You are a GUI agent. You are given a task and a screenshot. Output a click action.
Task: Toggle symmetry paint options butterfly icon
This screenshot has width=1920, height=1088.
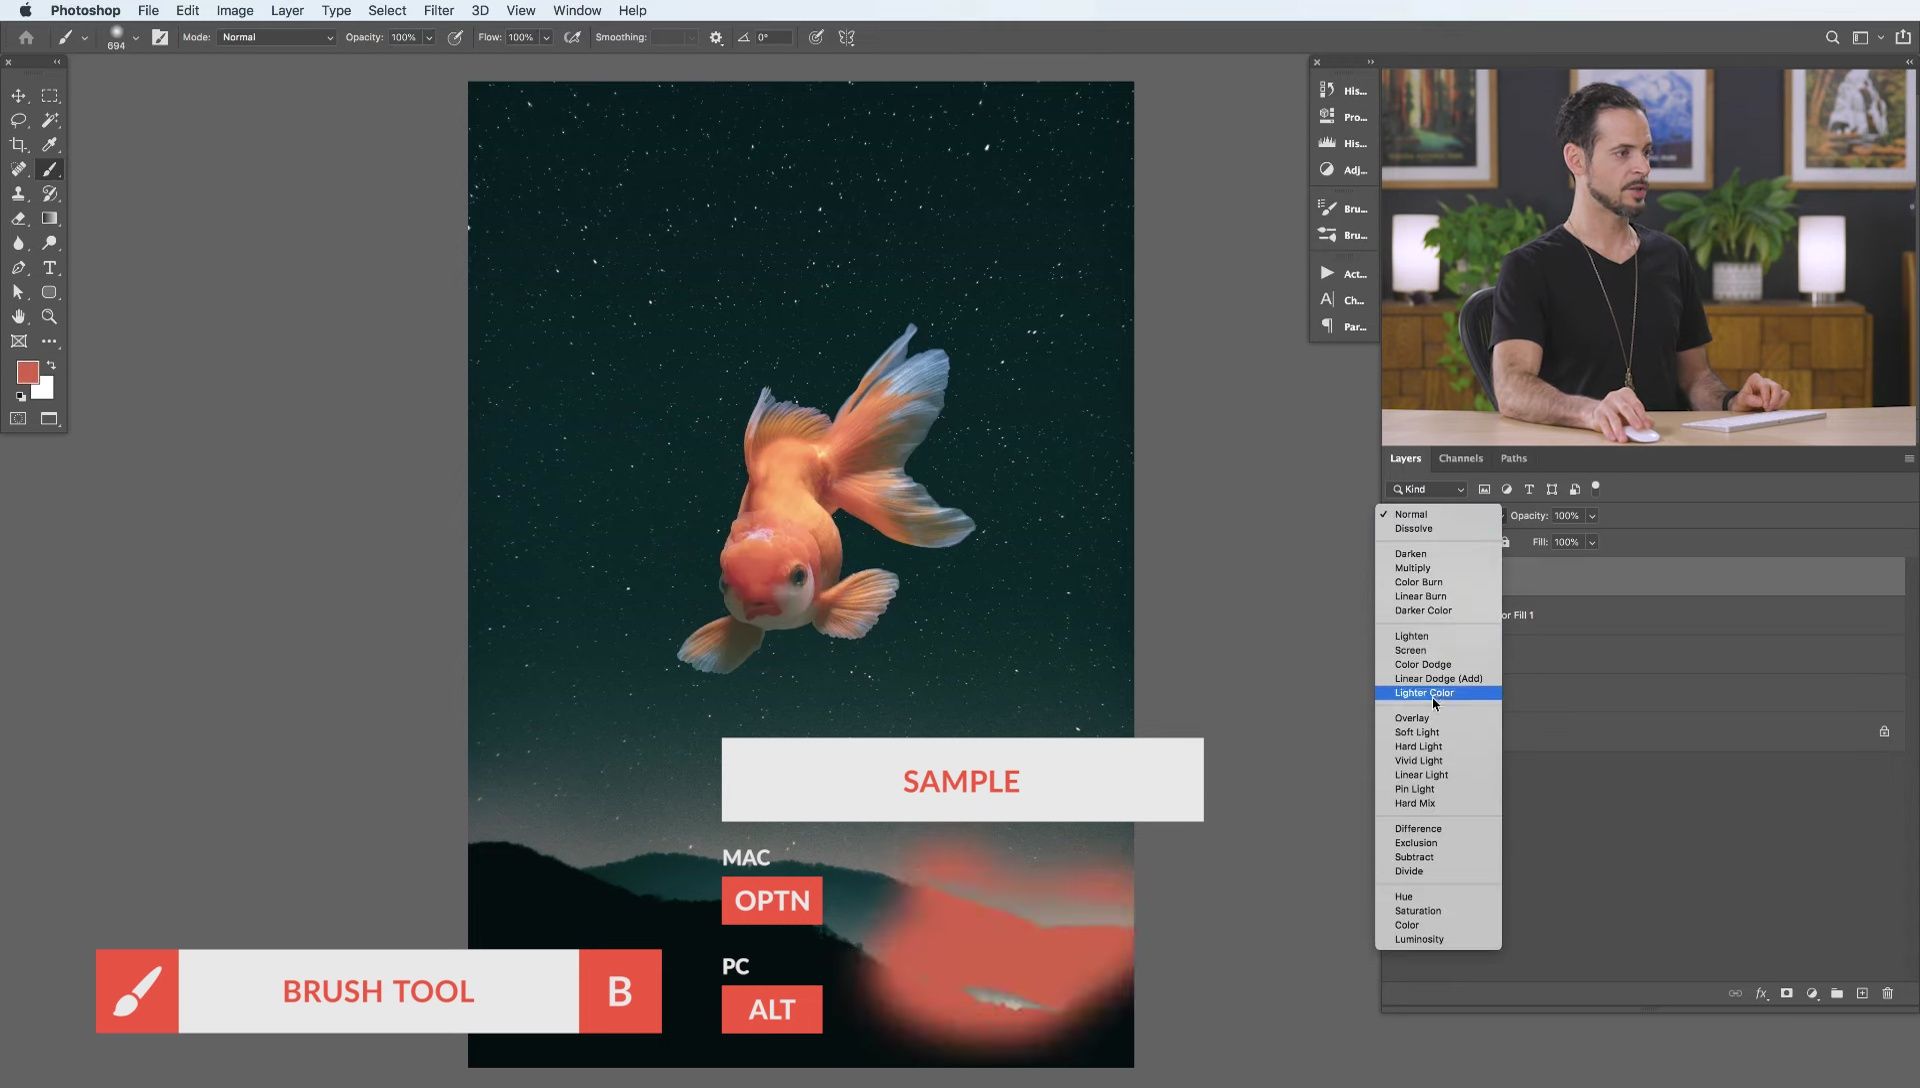tap(847, 37)
